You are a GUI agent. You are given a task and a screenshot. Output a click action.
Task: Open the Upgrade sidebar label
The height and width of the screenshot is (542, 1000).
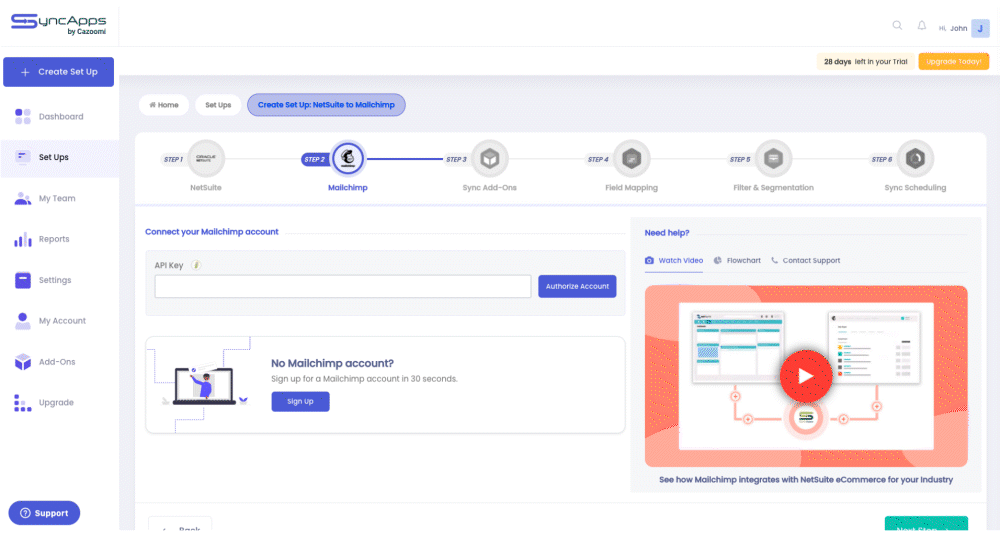tap(56, 402)
